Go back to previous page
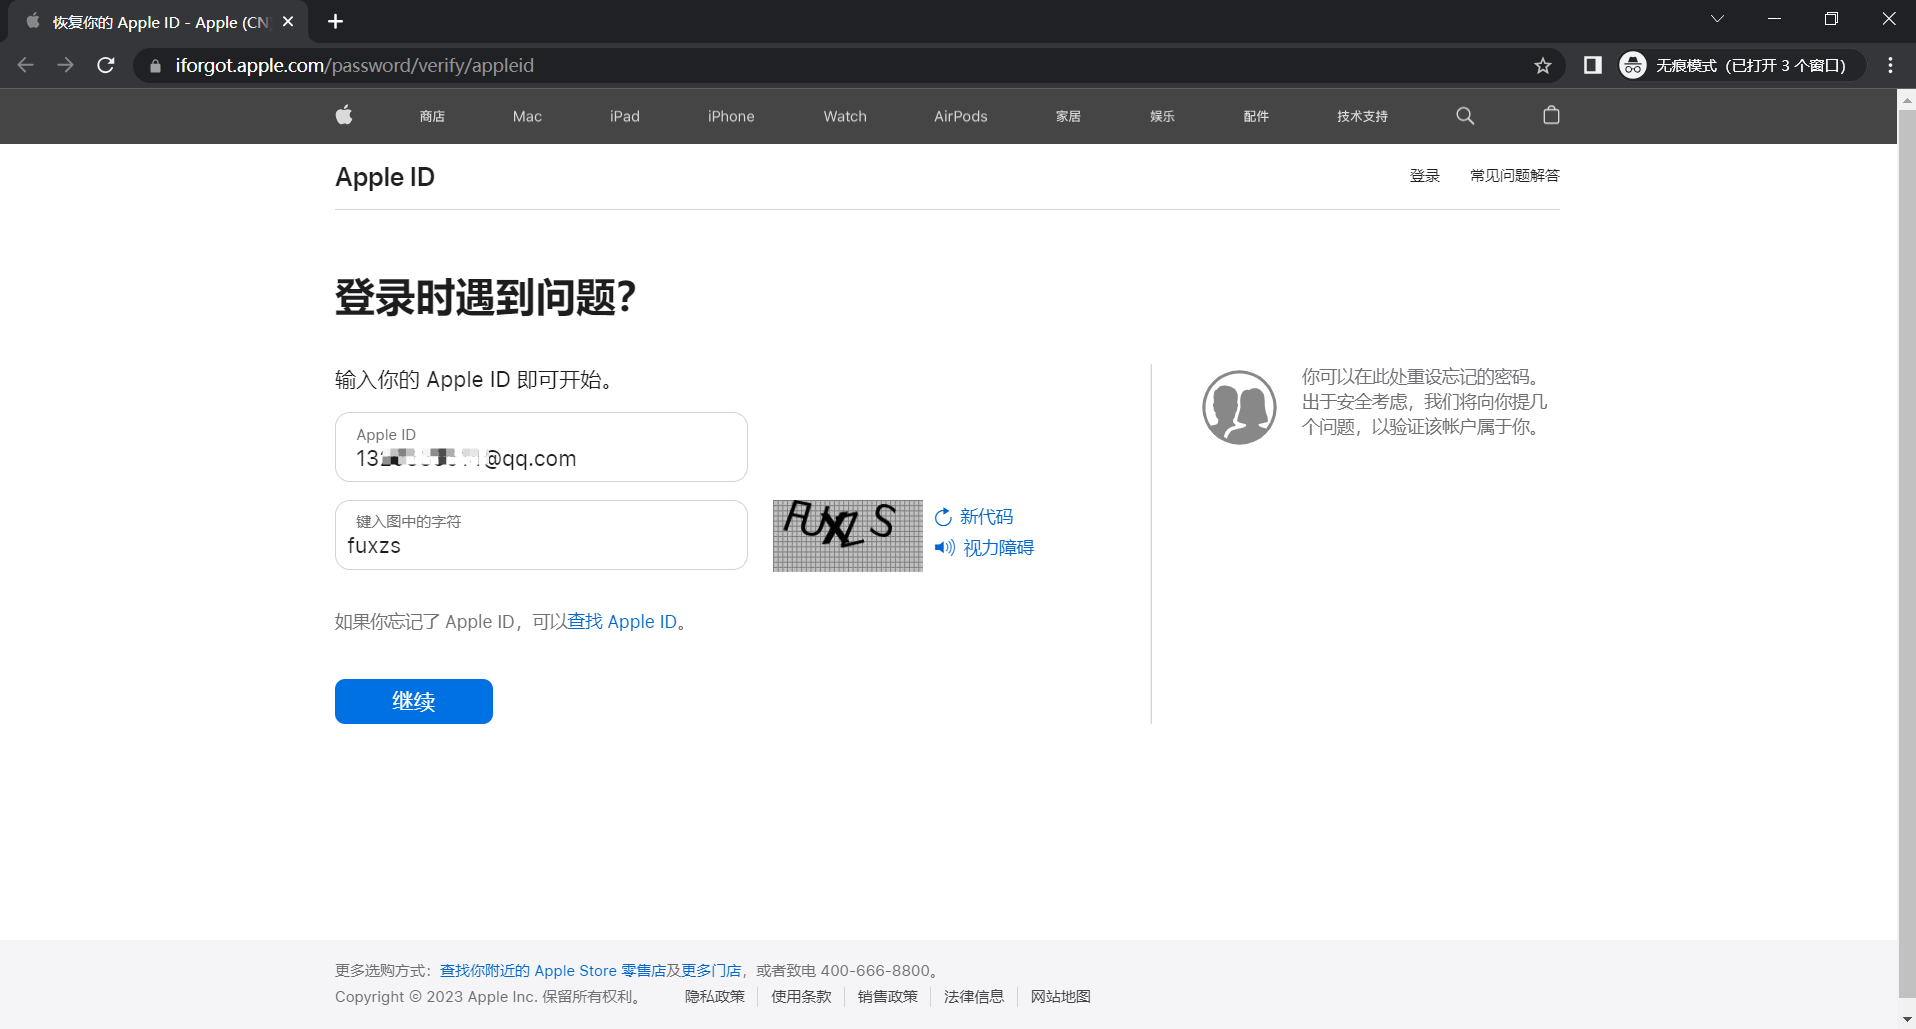 [26, 65]
